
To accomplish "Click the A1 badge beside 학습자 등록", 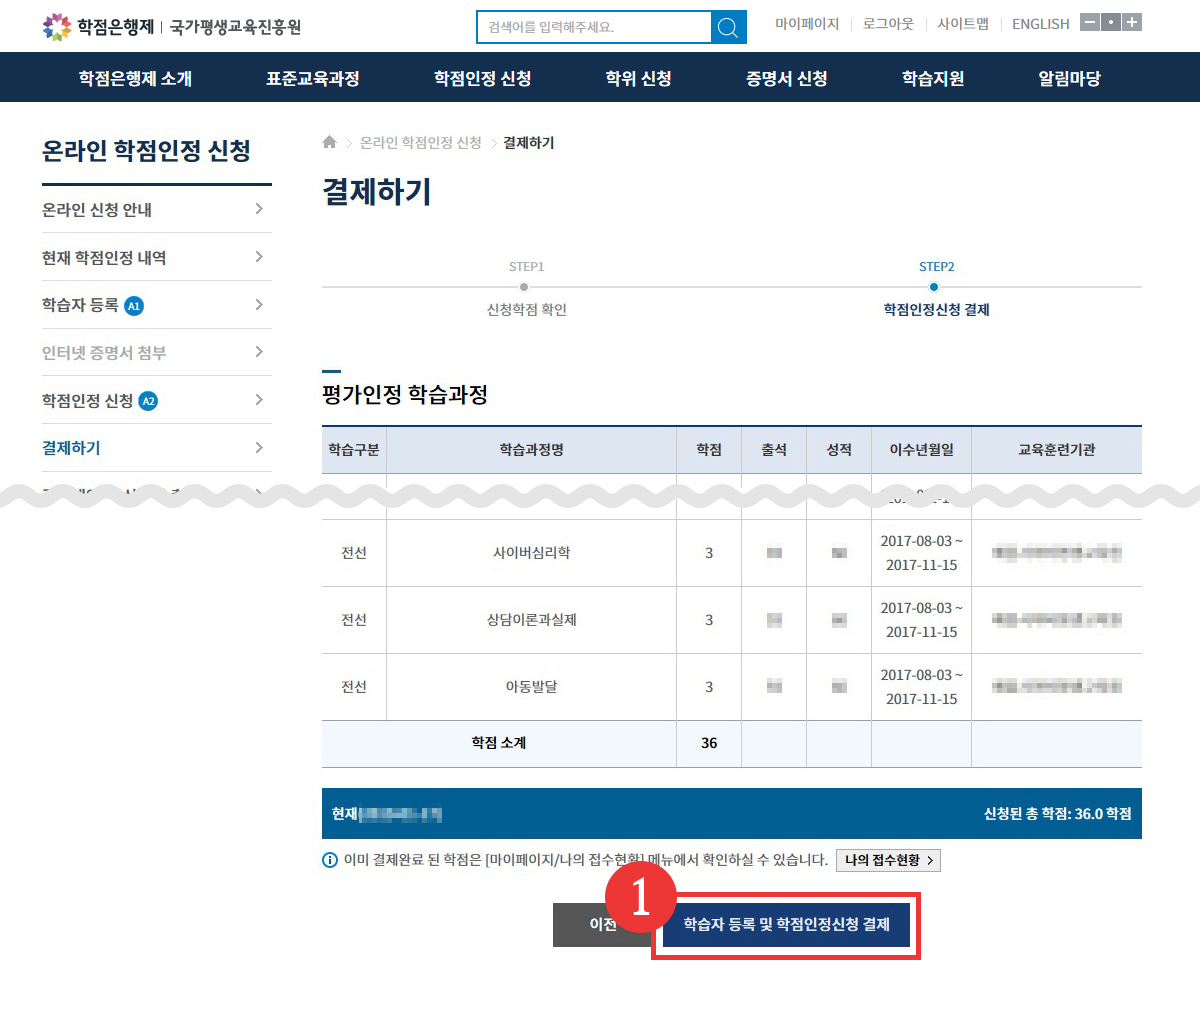I will 134,306.
